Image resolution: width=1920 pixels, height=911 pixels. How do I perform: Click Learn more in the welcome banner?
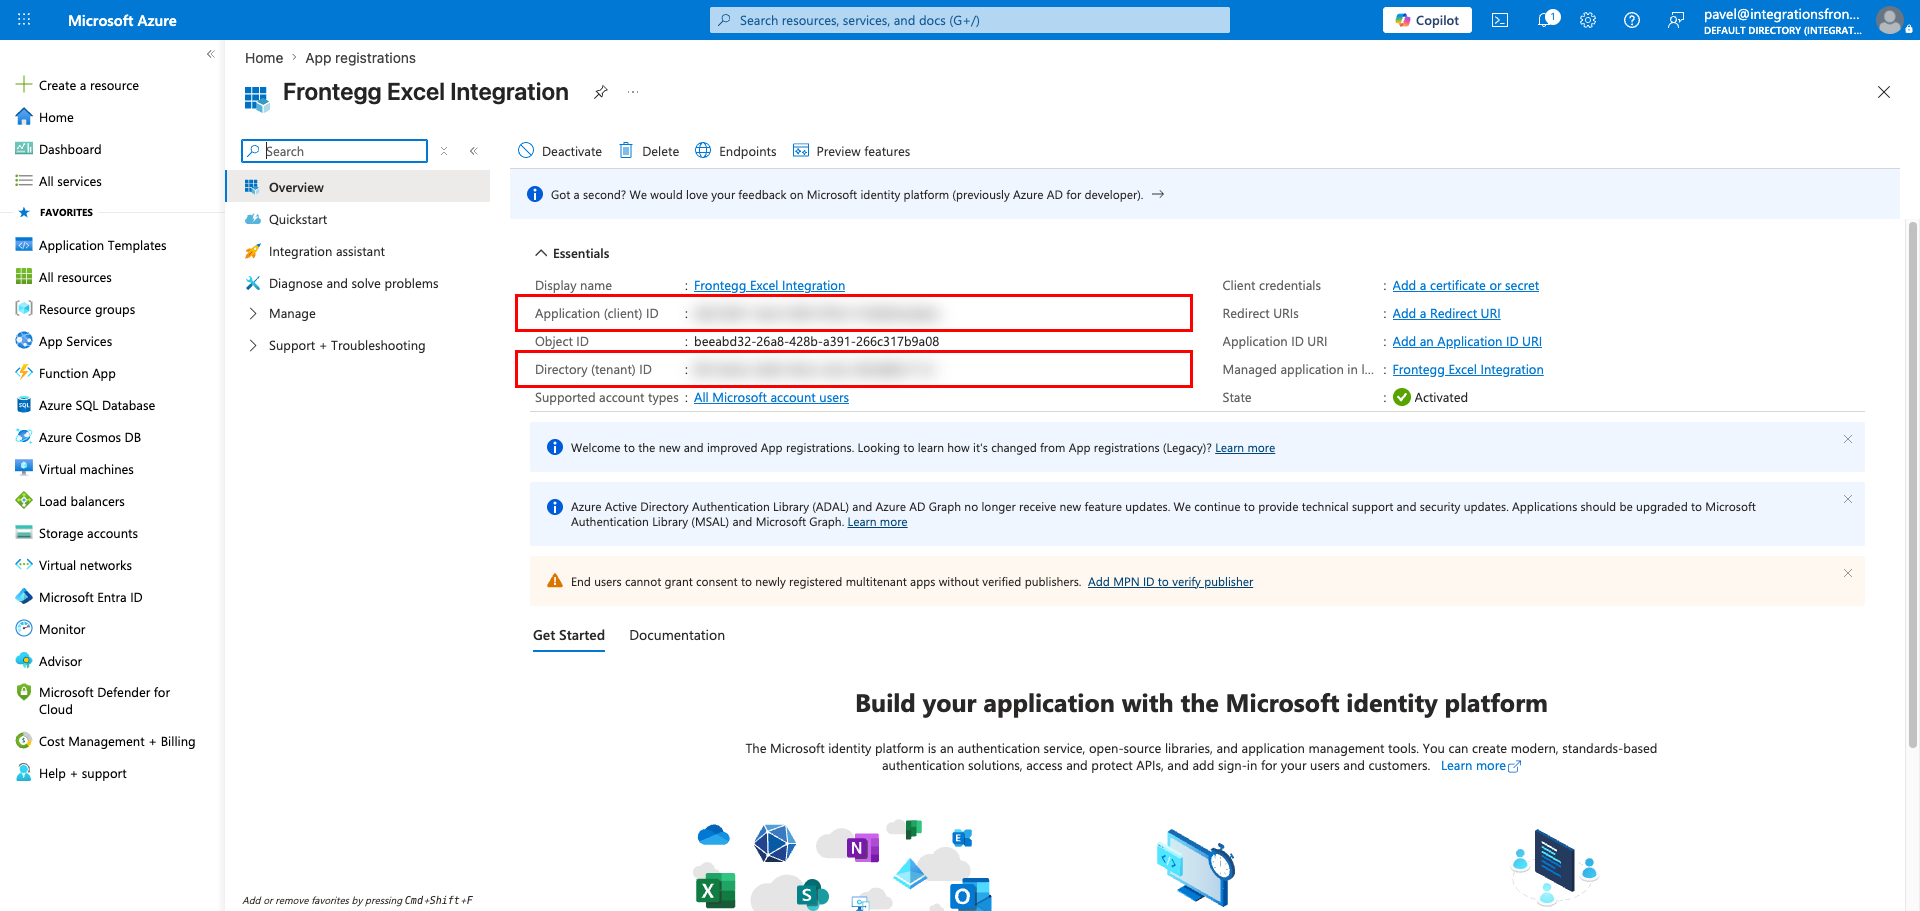(1245, 448)
